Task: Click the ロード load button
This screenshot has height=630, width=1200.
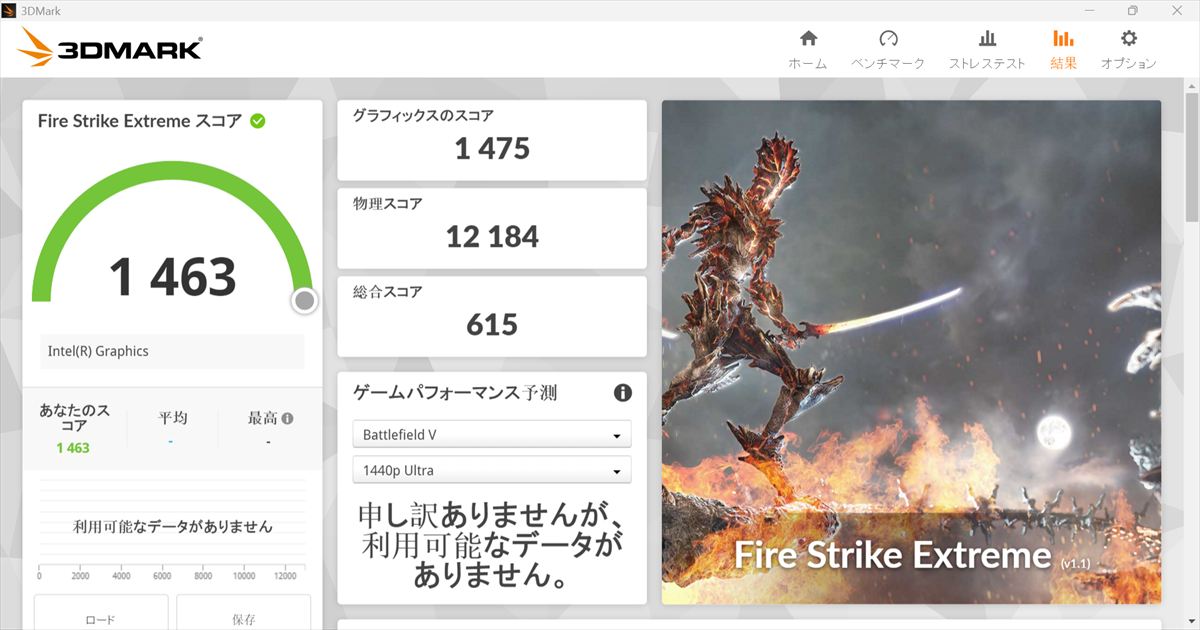Action: (x=101, y=612)
